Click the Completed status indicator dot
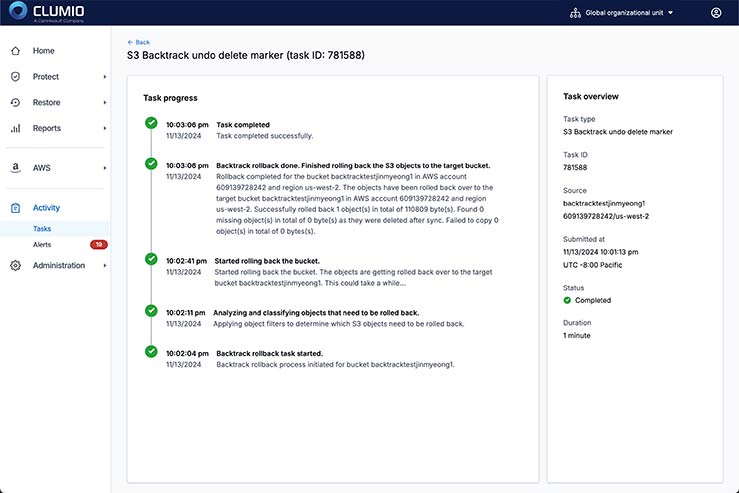Image resolution: width=739 pixels, height=493 pixels. [567, 300]
